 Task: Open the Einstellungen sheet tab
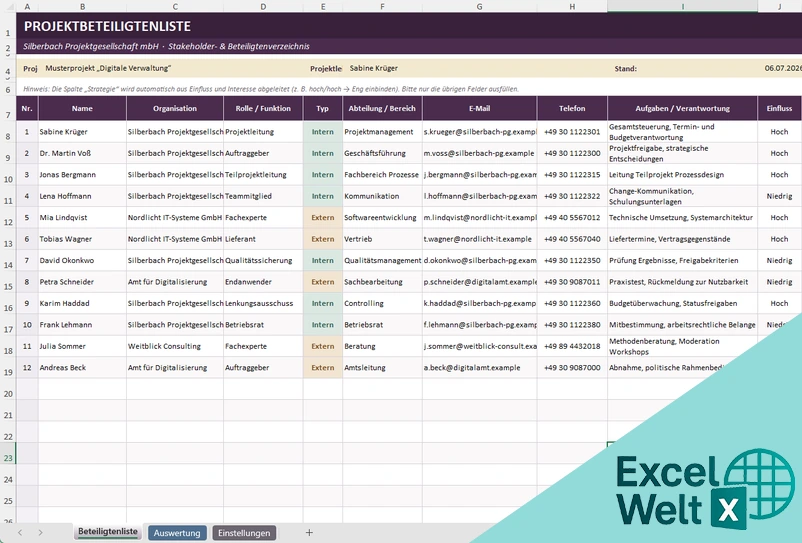tap(244, 533)
